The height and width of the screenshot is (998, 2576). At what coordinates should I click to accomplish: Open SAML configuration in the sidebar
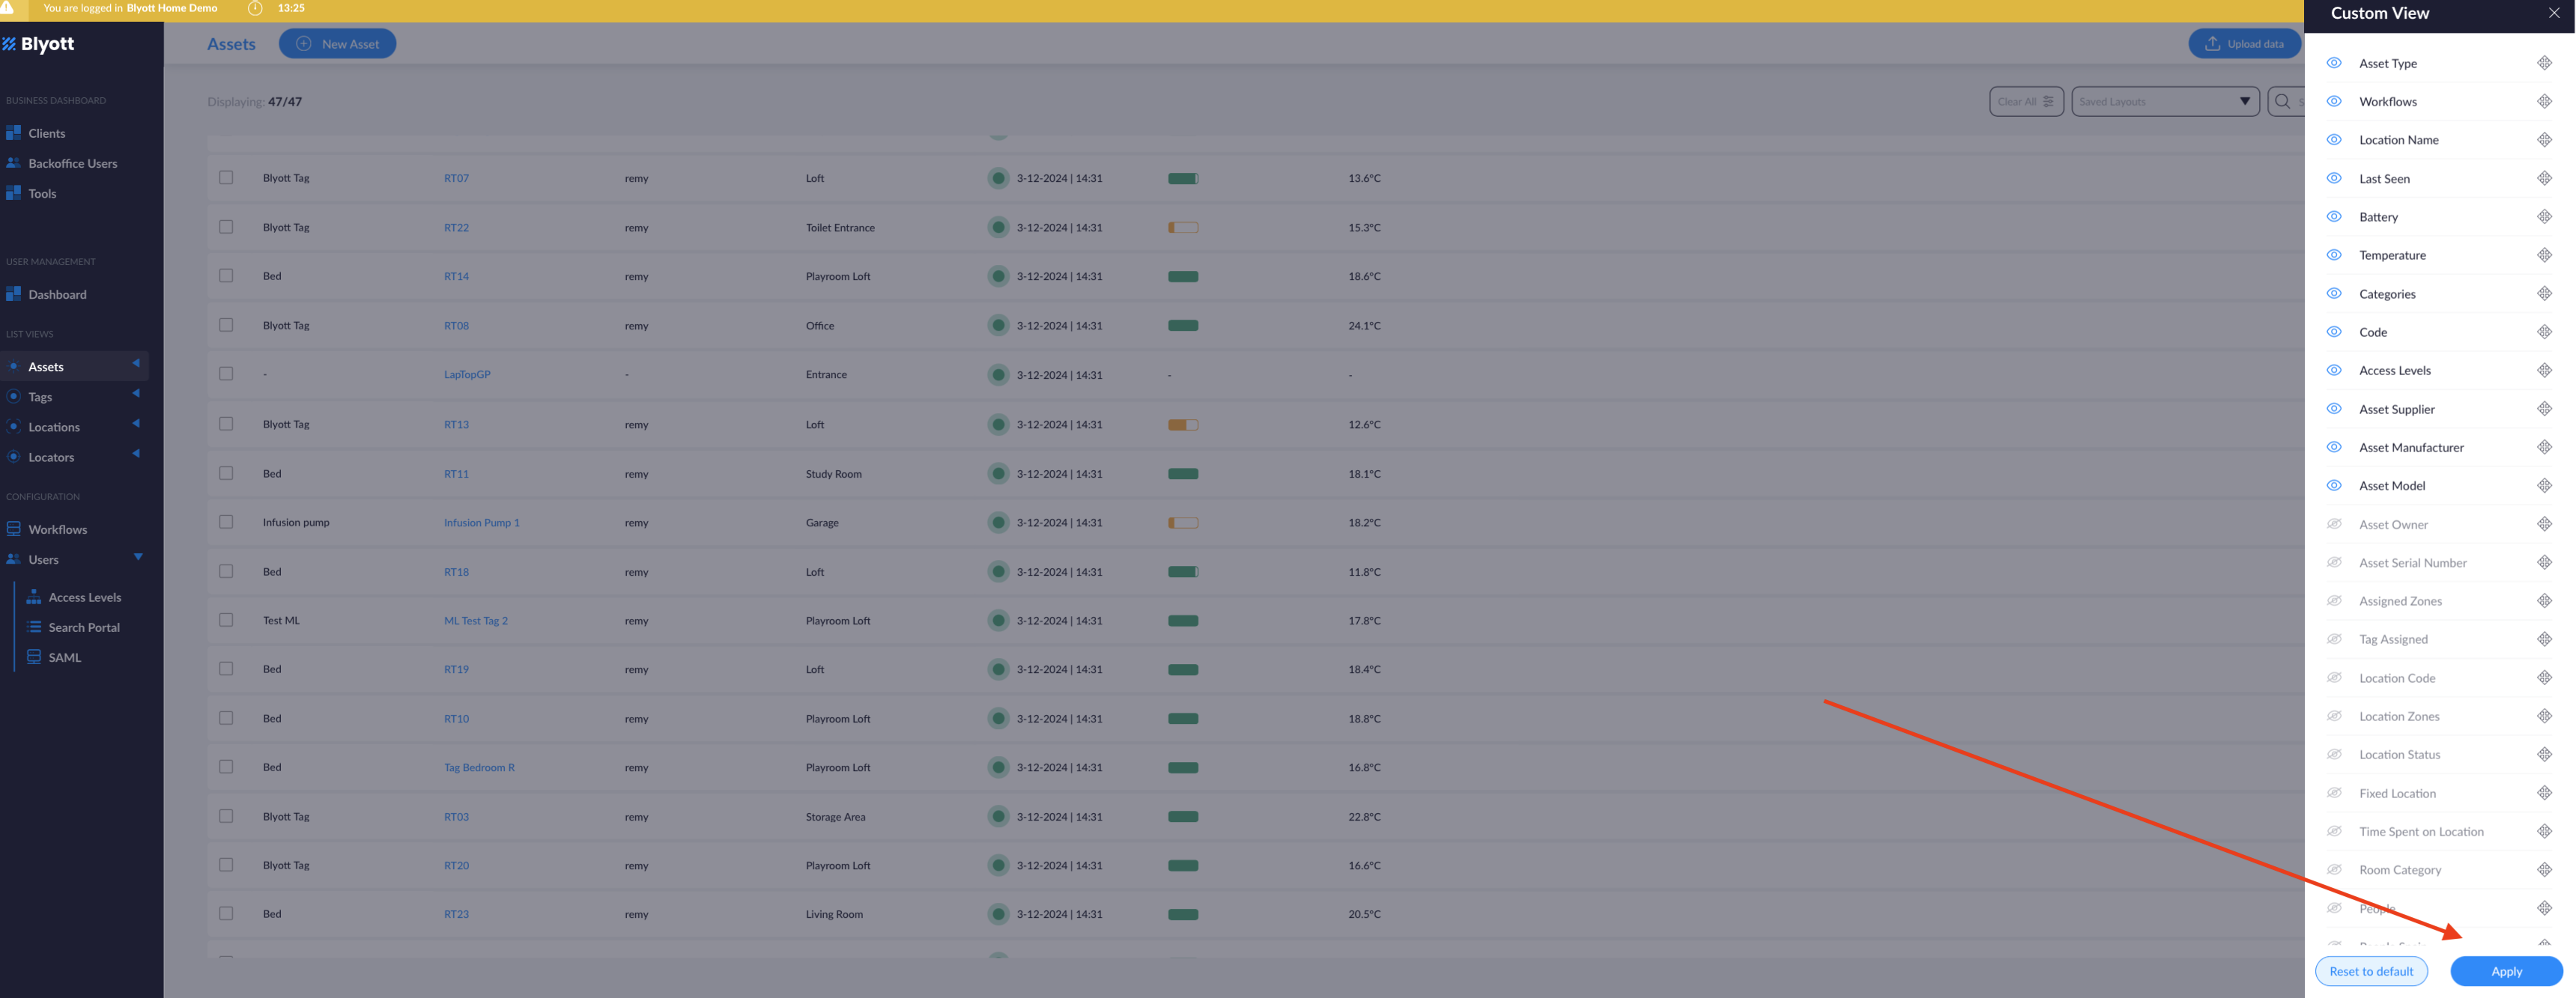[x=64, y=657]
